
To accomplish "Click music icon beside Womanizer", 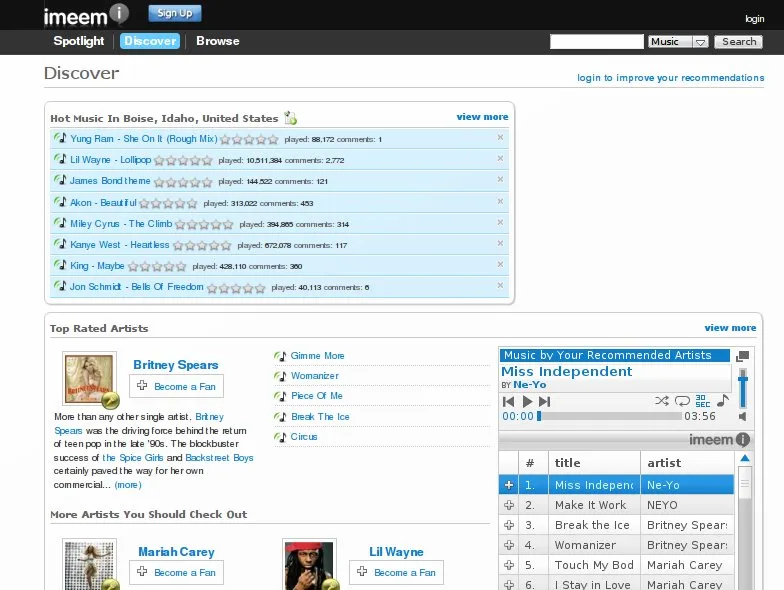I will point(280,376).
